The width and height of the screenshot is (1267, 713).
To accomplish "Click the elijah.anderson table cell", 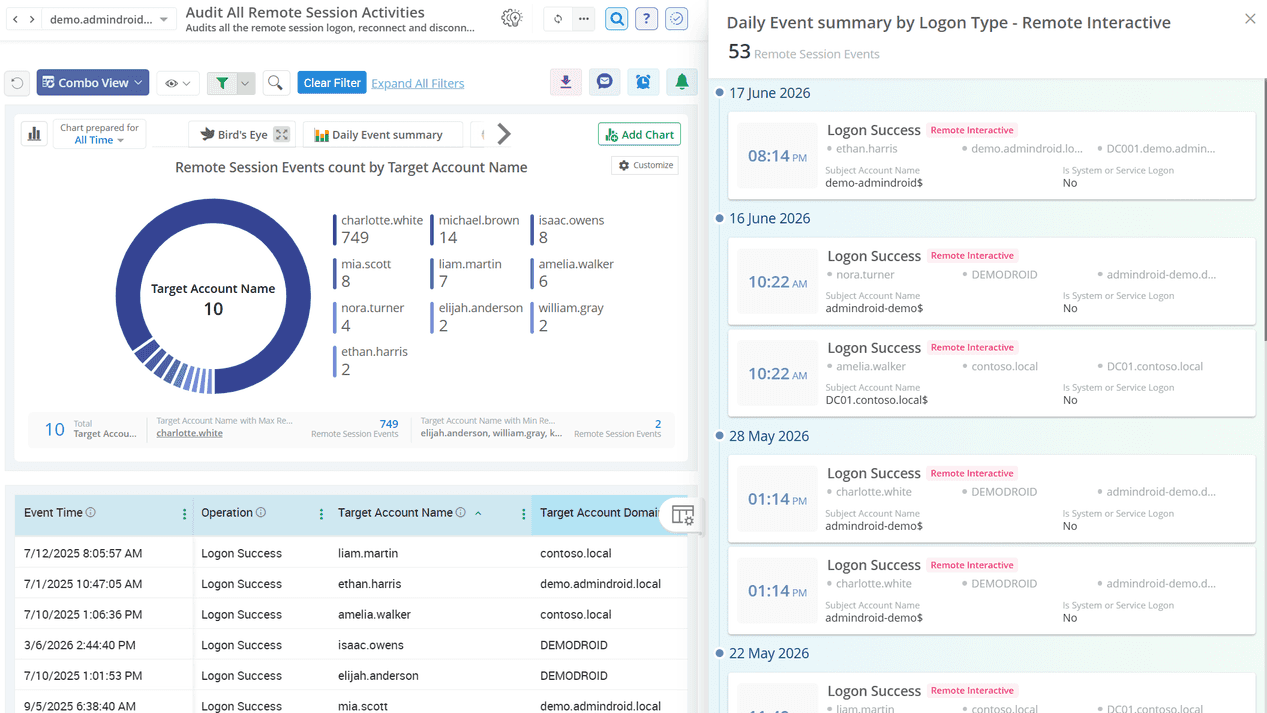I will pyautogui.click(x=378, y=676).
